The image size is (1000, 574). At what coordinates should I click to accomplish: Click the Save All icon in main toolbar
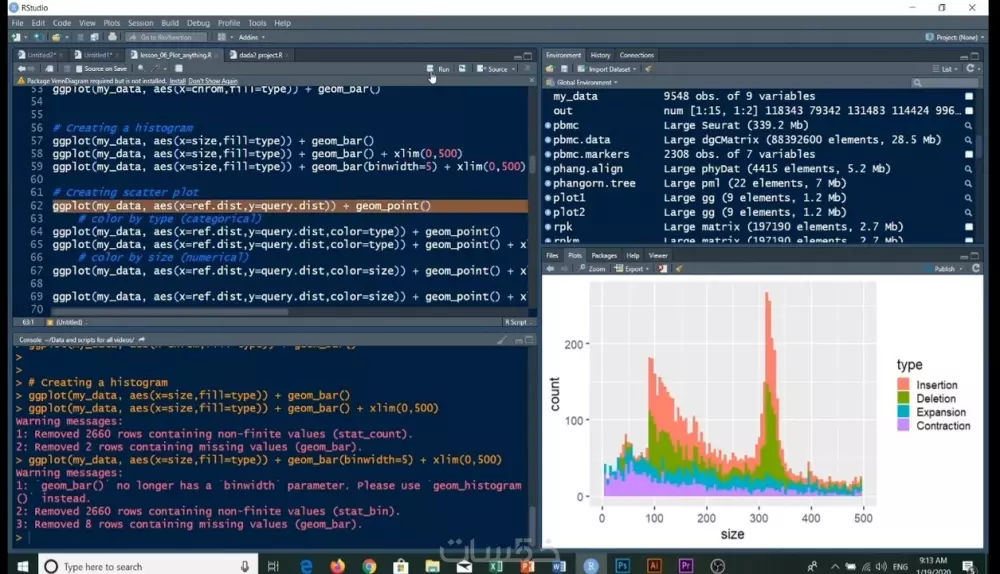click(x=94, y=37)
